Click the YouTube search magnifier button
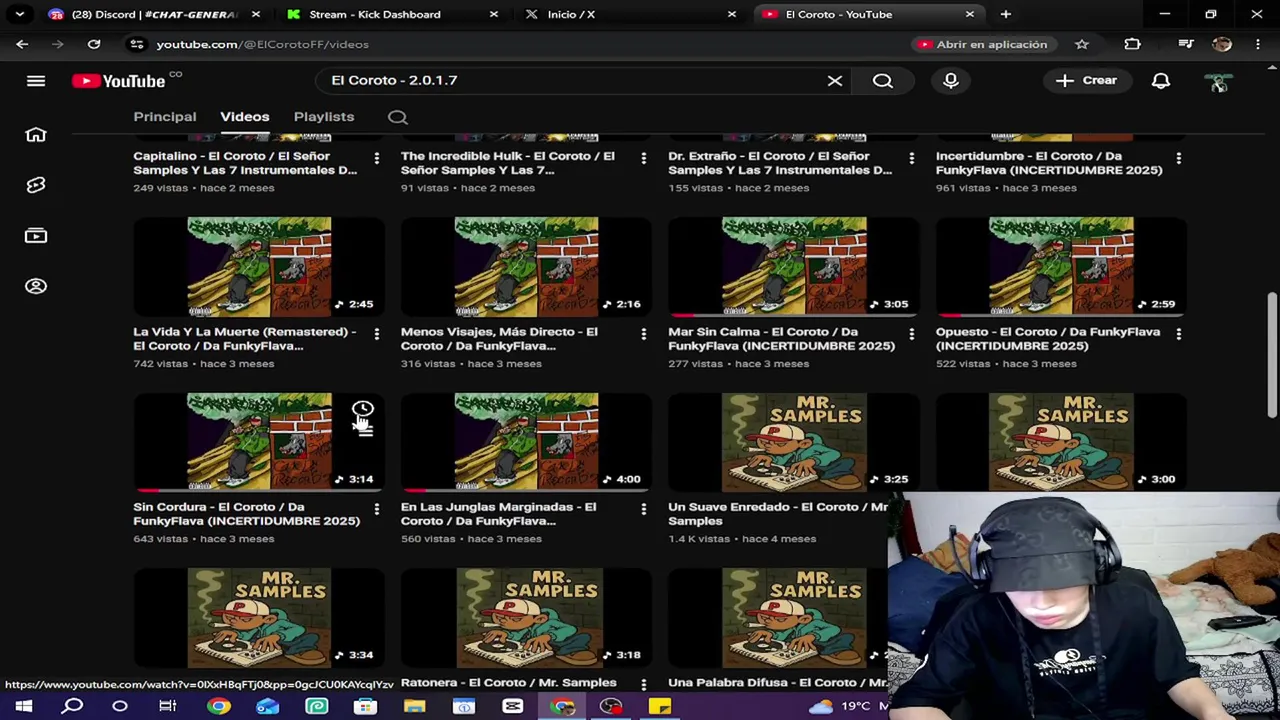This screenshot has height=720, width=1280. (883, 81)
